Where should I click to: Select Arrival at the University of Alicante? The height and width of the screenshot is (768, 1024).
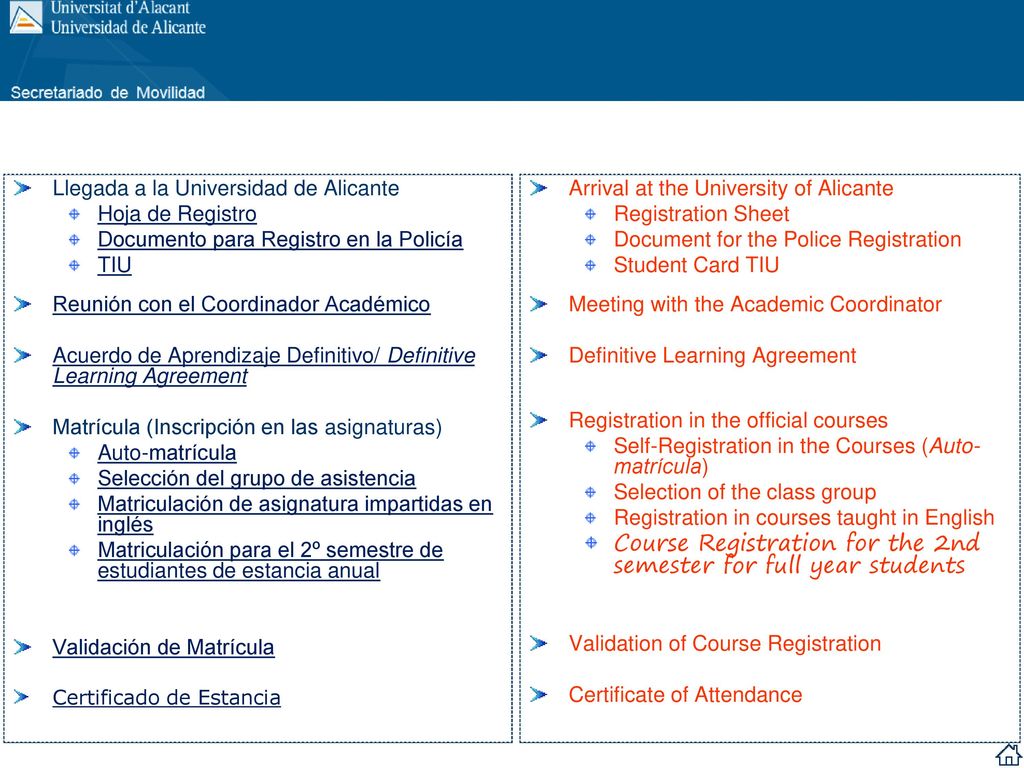tap(731, 188)
